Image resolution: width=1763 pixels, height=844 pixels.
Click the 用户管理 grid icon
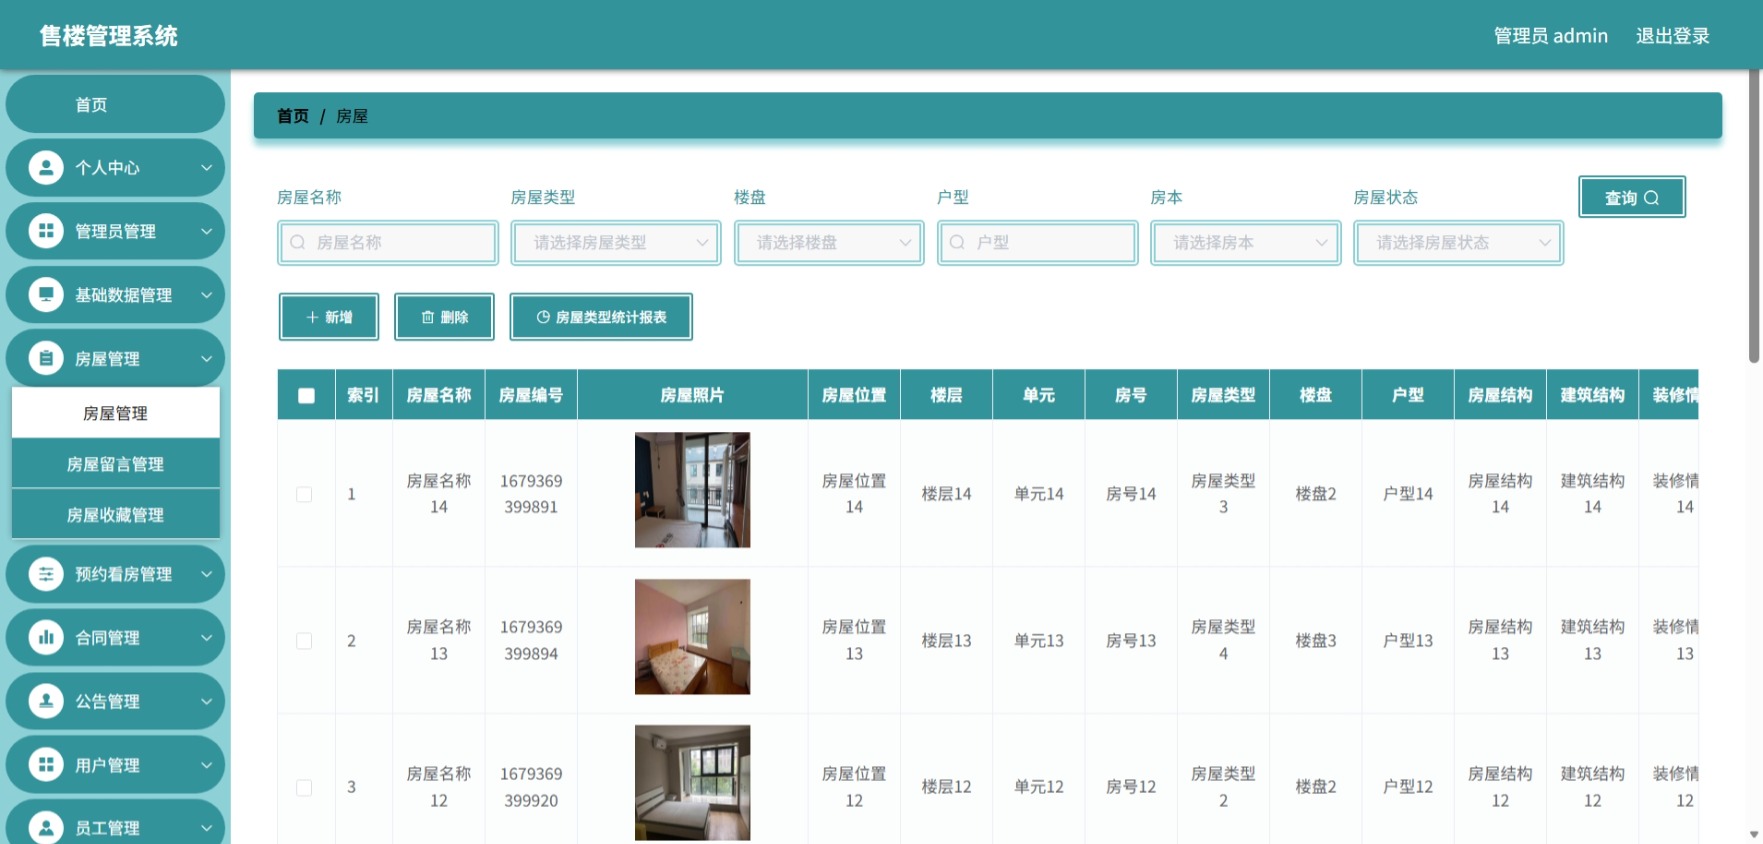(46, 765)
